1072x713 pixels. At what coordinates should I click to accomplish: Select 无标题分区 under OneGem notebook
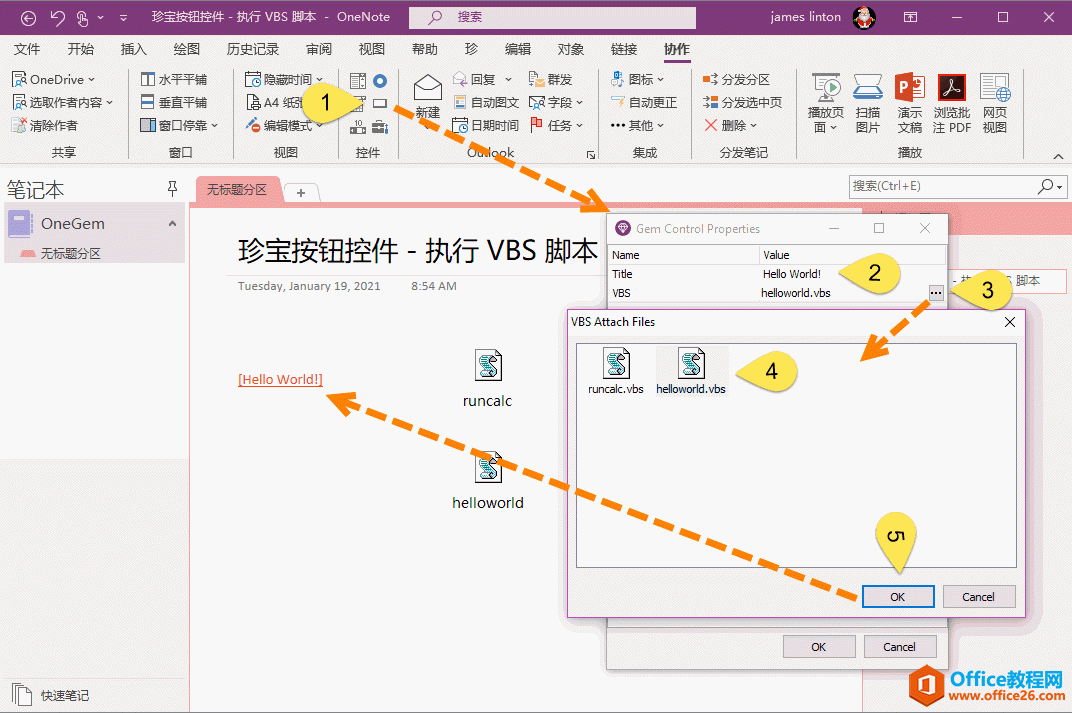click(70, 254)
